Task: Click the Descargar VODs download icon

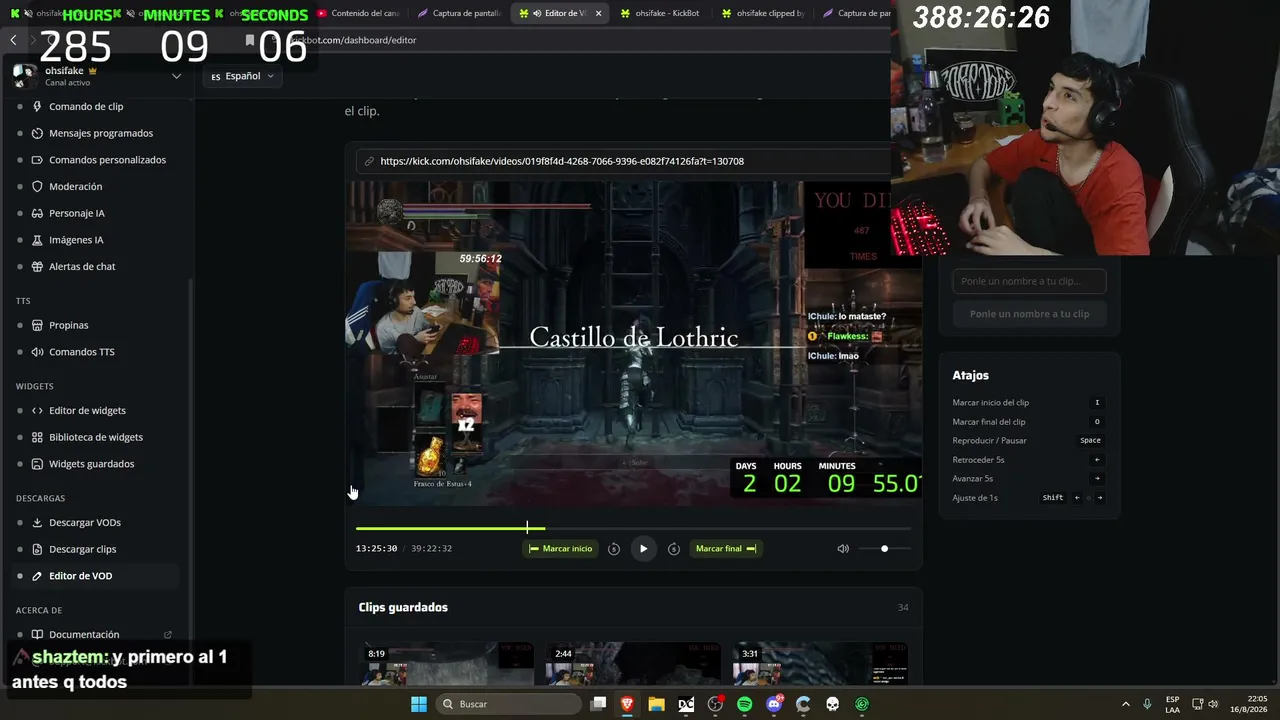Action: coord(37,522)
